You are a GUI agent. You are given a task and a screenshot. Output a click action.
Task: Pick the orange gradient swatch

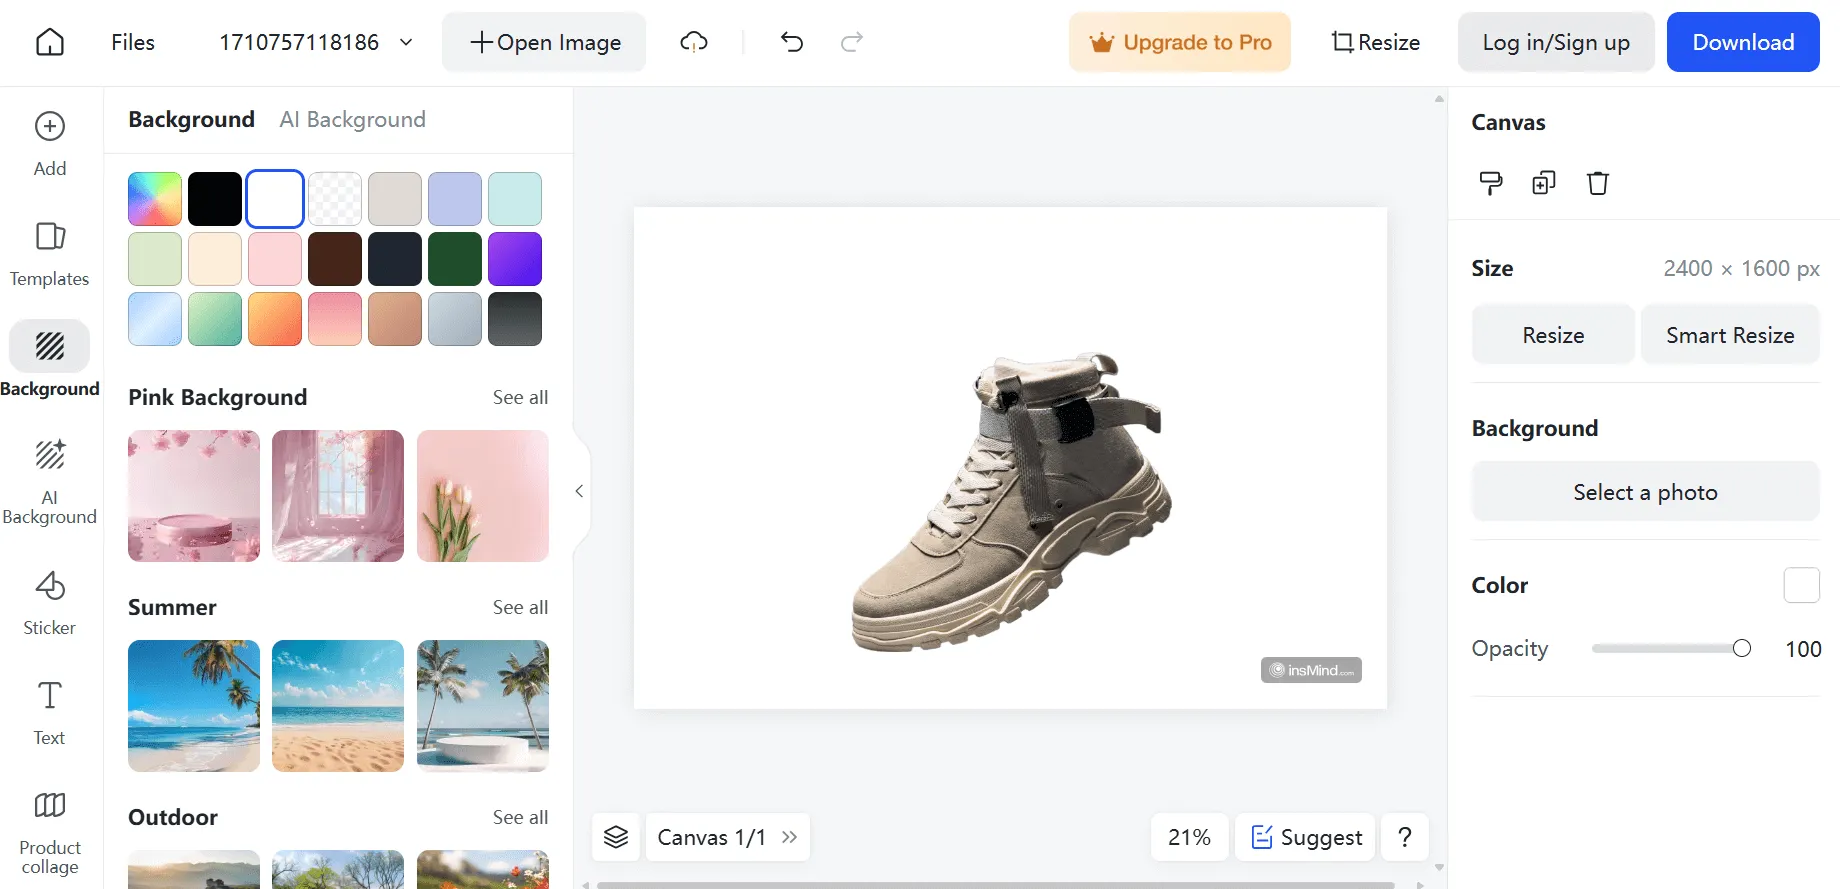[275, 319]
